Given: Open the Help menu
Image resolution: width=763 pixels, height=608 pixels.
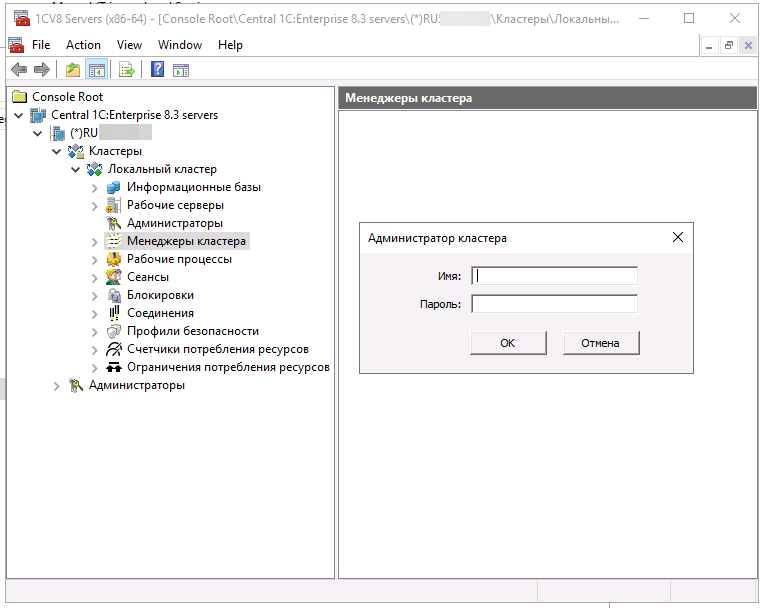Looking at the screenshot, I should pyautogui.click(x=230, y=45).
